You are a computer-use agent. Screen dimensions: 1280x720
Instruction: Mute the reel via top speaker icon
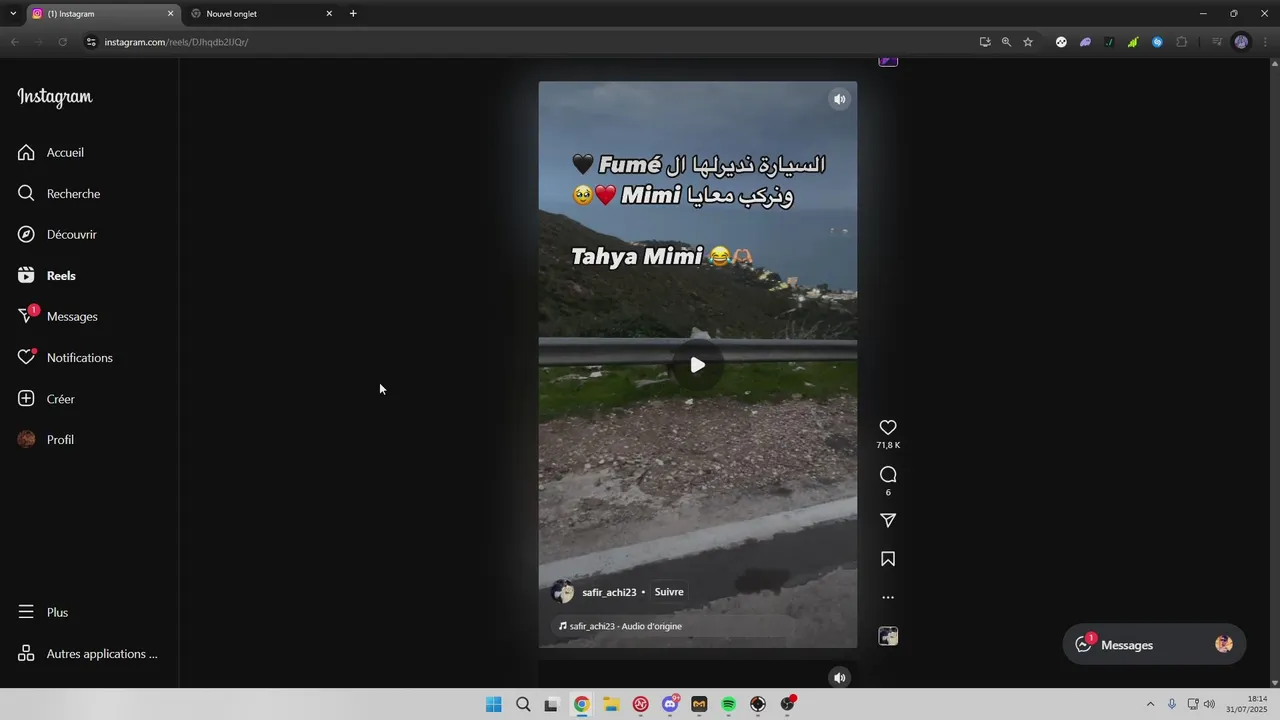840,99
